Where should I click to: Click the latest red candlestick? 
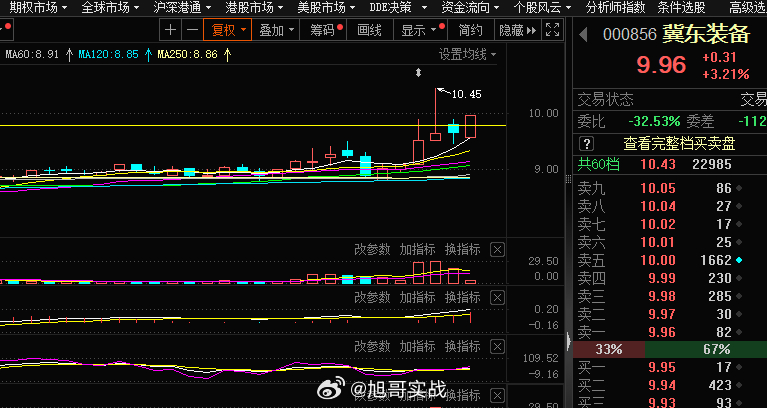point(471,126)
